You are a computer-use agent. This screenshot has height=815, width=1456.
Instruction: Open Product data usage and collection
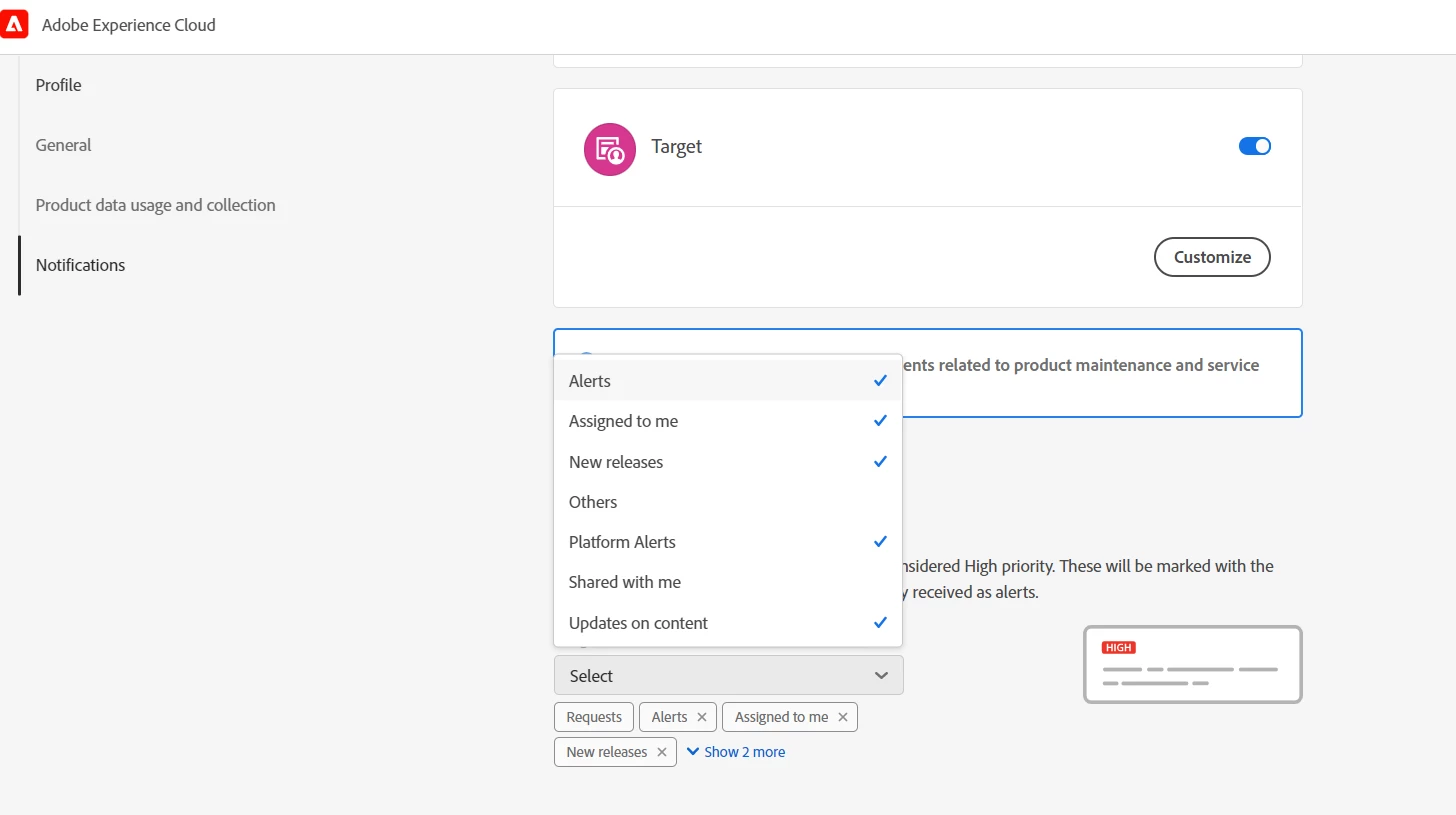click(156, 205)
